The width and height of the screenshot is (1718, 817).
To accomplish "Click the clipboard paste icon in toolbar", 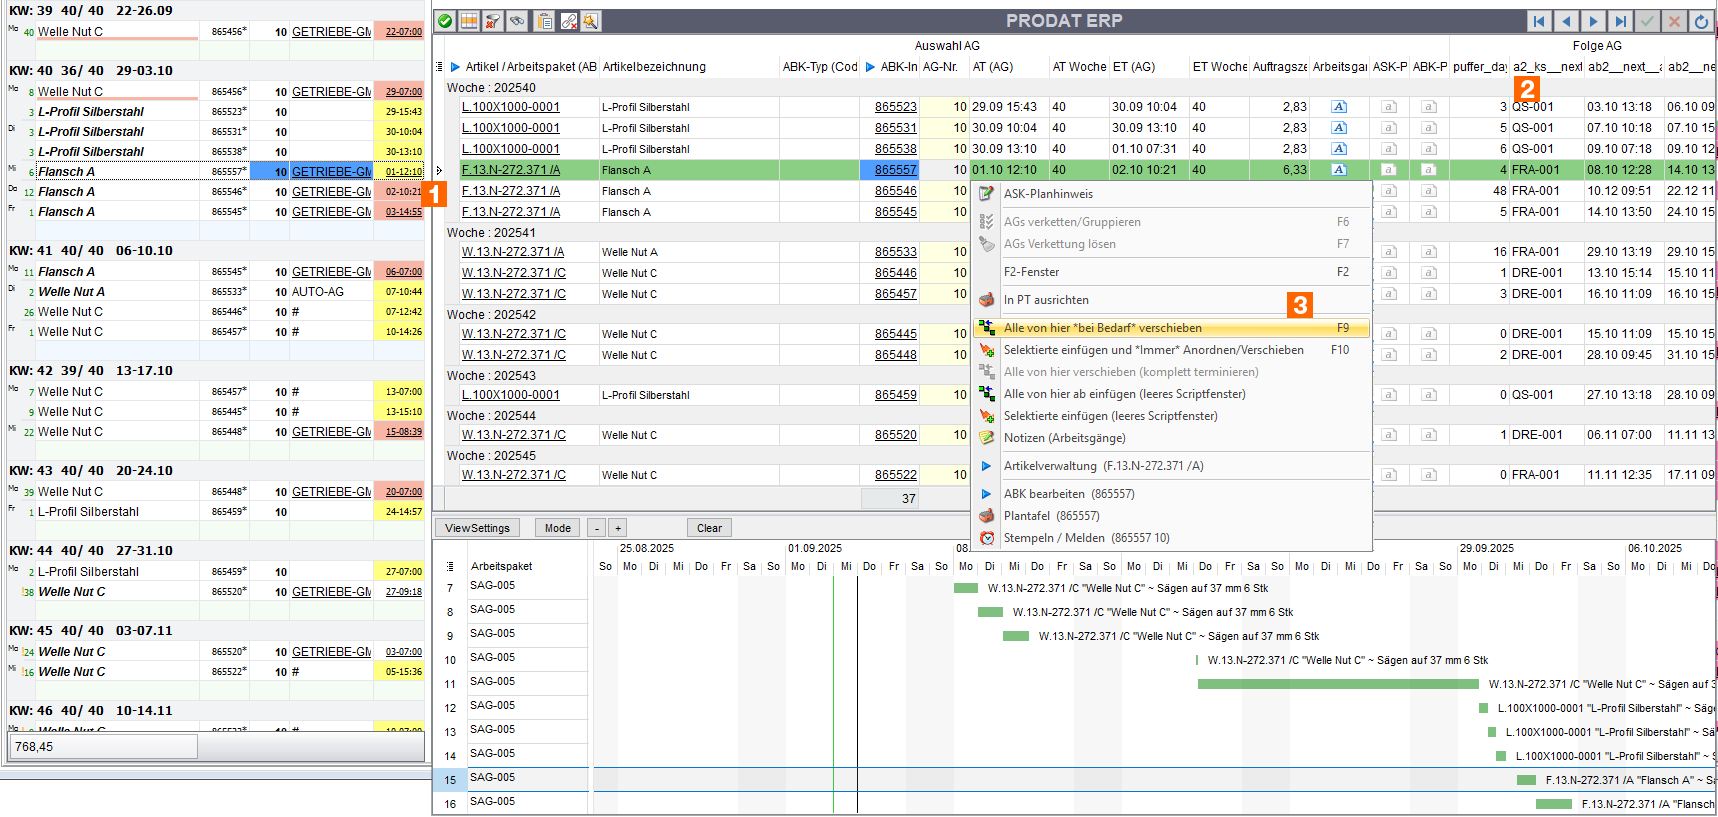I will pyautogui.click(x=543, y=21).
